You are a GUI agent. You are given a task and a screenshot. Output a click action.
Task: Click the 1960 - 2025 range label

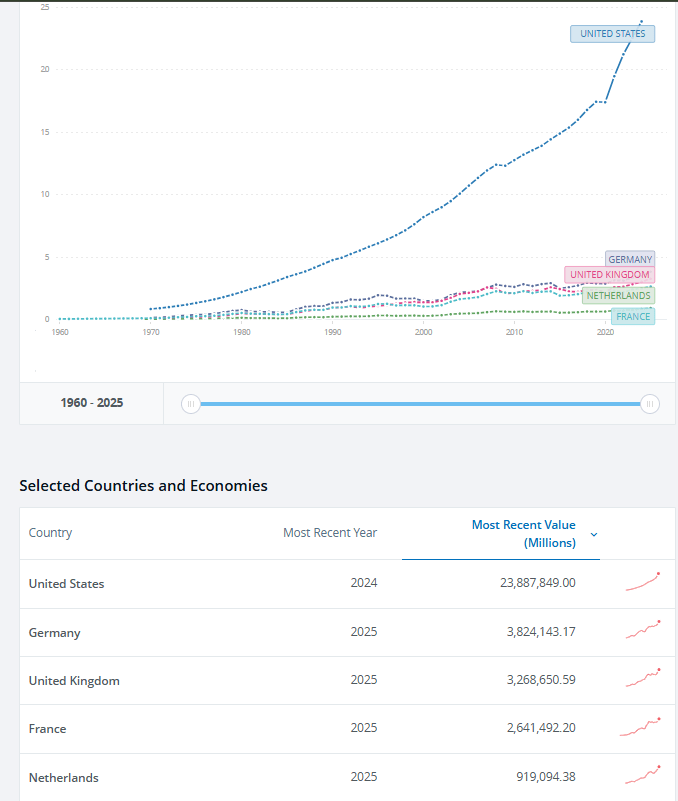click(91, 403)
